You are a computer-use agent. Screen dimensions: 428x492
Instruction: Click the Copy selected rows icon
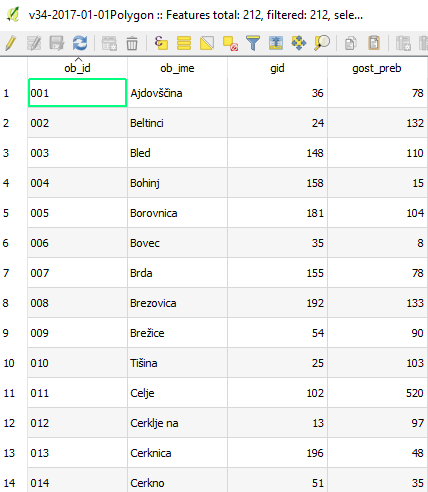350,43
